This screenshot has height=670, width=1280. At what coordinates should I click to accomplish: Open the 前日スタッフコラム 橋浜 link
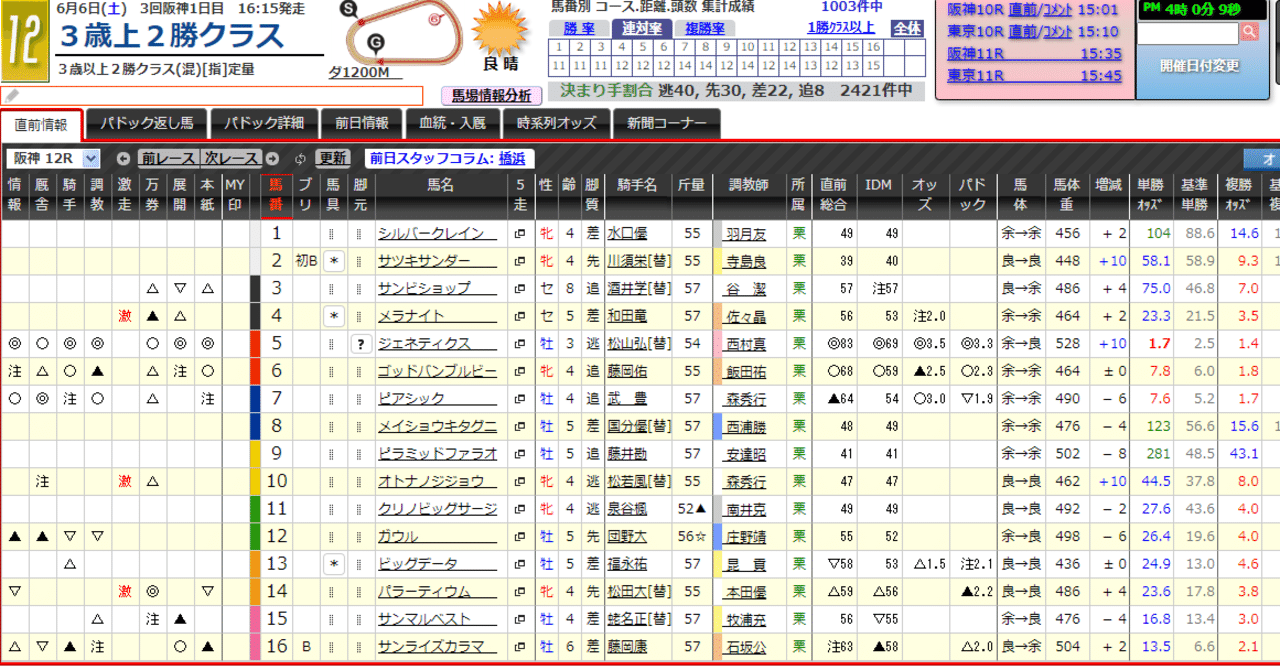513,158
